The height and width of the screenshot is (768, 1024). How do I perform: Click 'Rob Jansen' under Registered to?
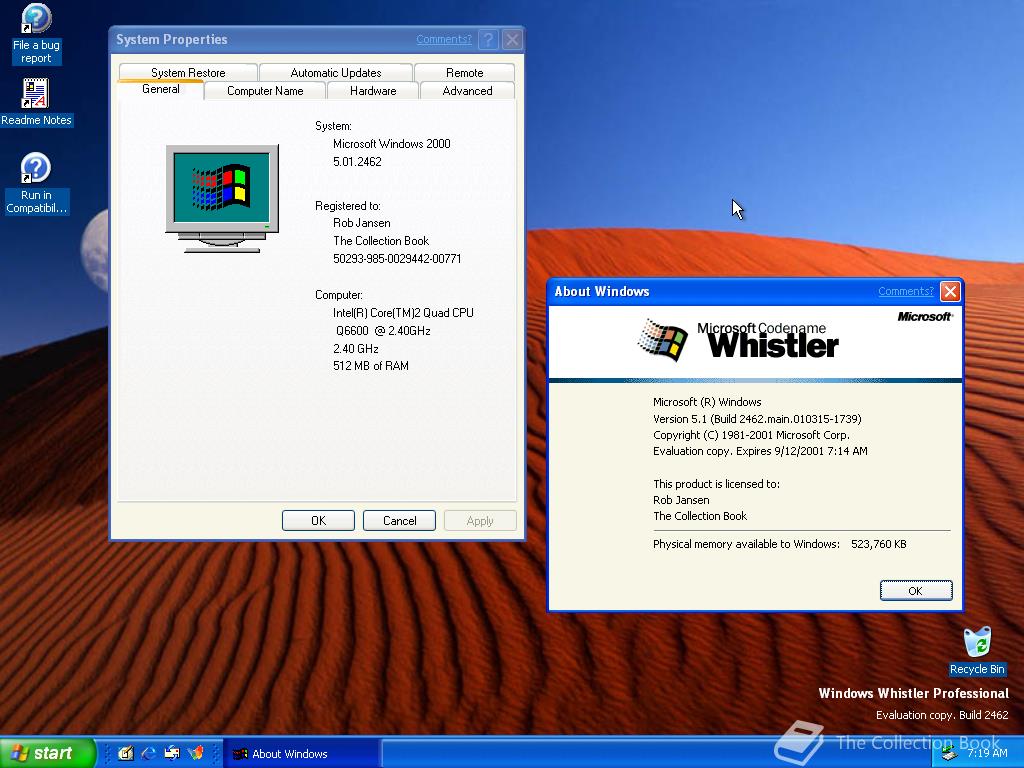(362, 223)
